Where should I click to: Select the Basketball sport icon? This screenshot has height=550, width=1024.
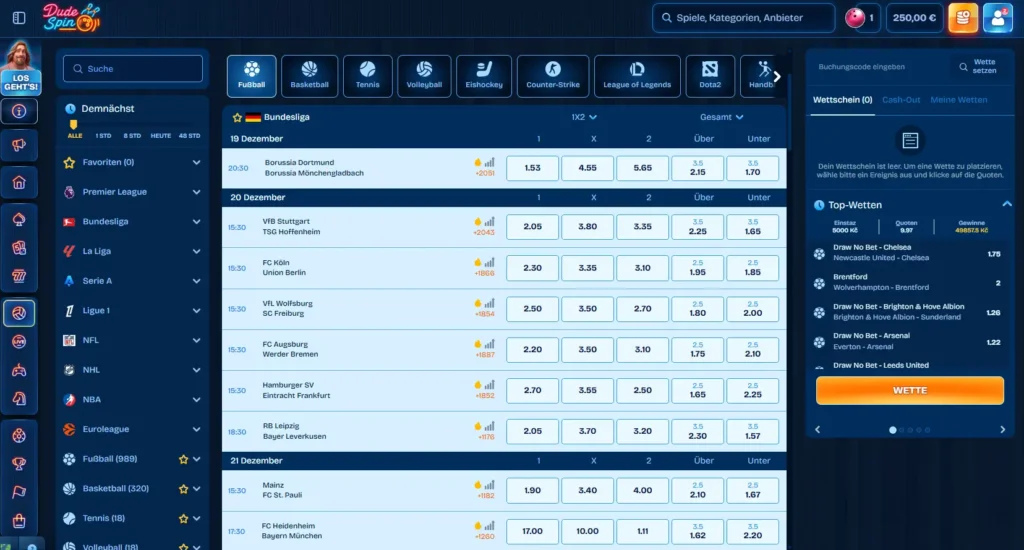(310, 76)
